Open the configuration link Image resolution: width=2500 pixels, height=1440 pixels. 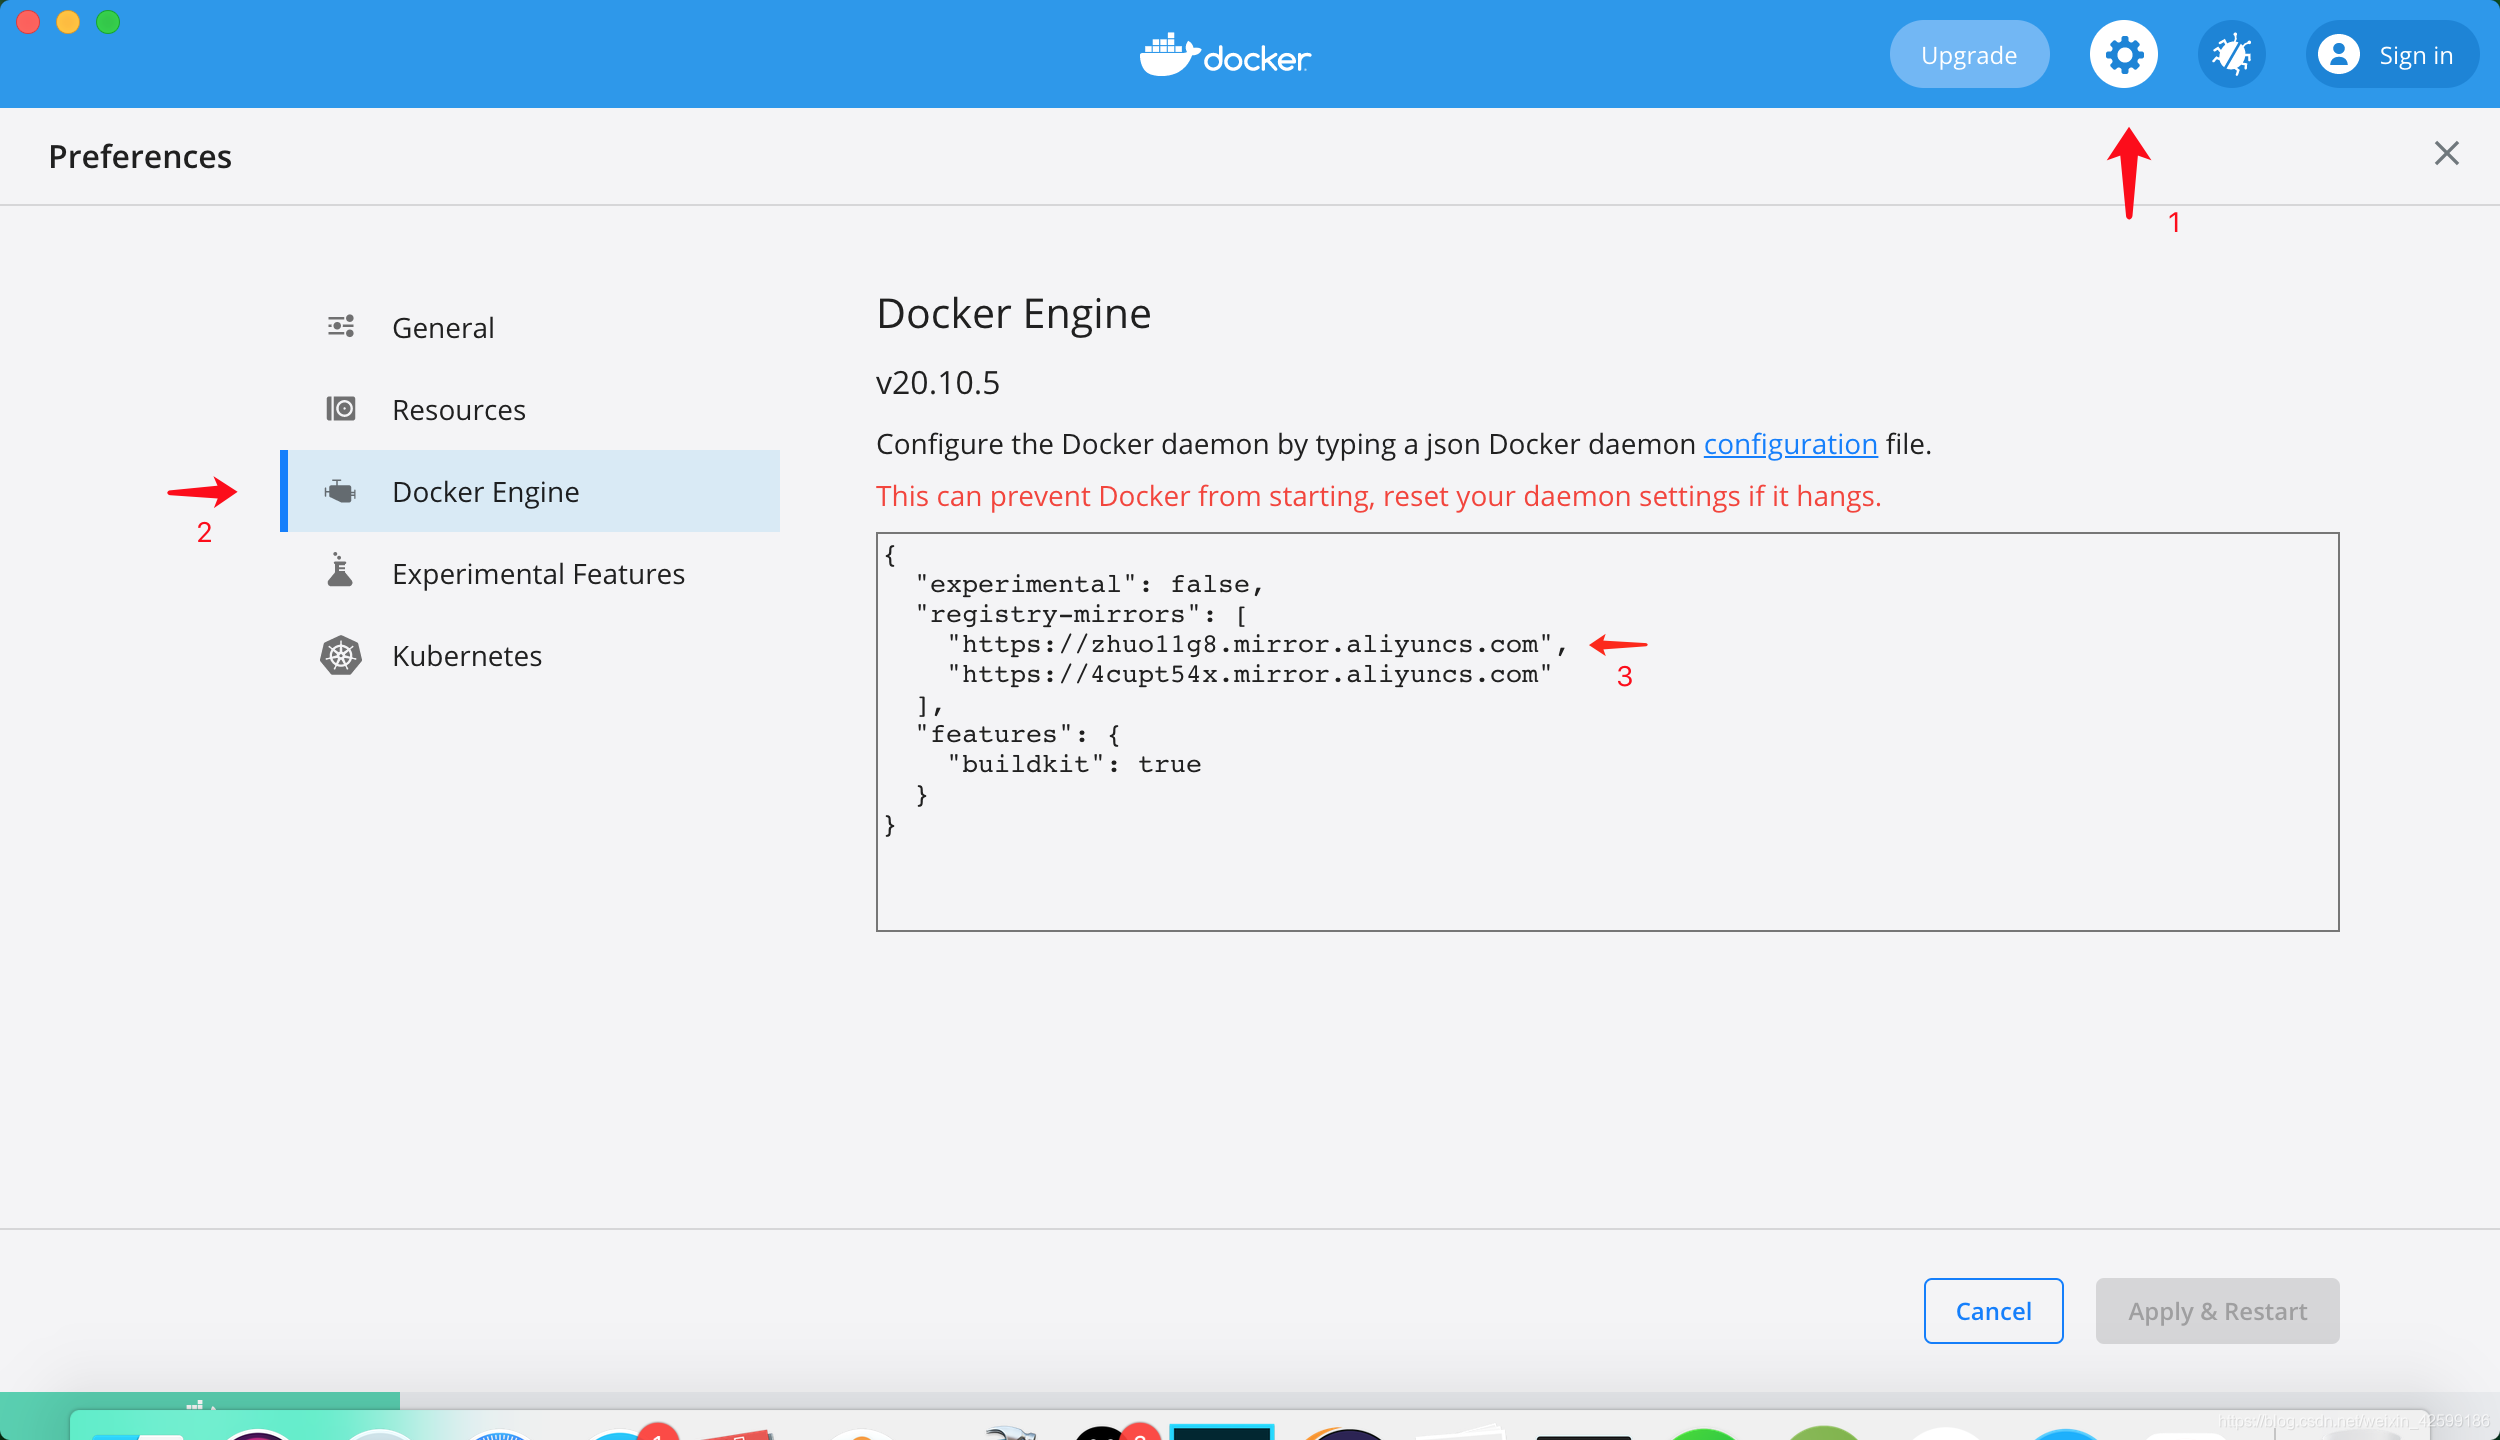tap(1790, 444)
